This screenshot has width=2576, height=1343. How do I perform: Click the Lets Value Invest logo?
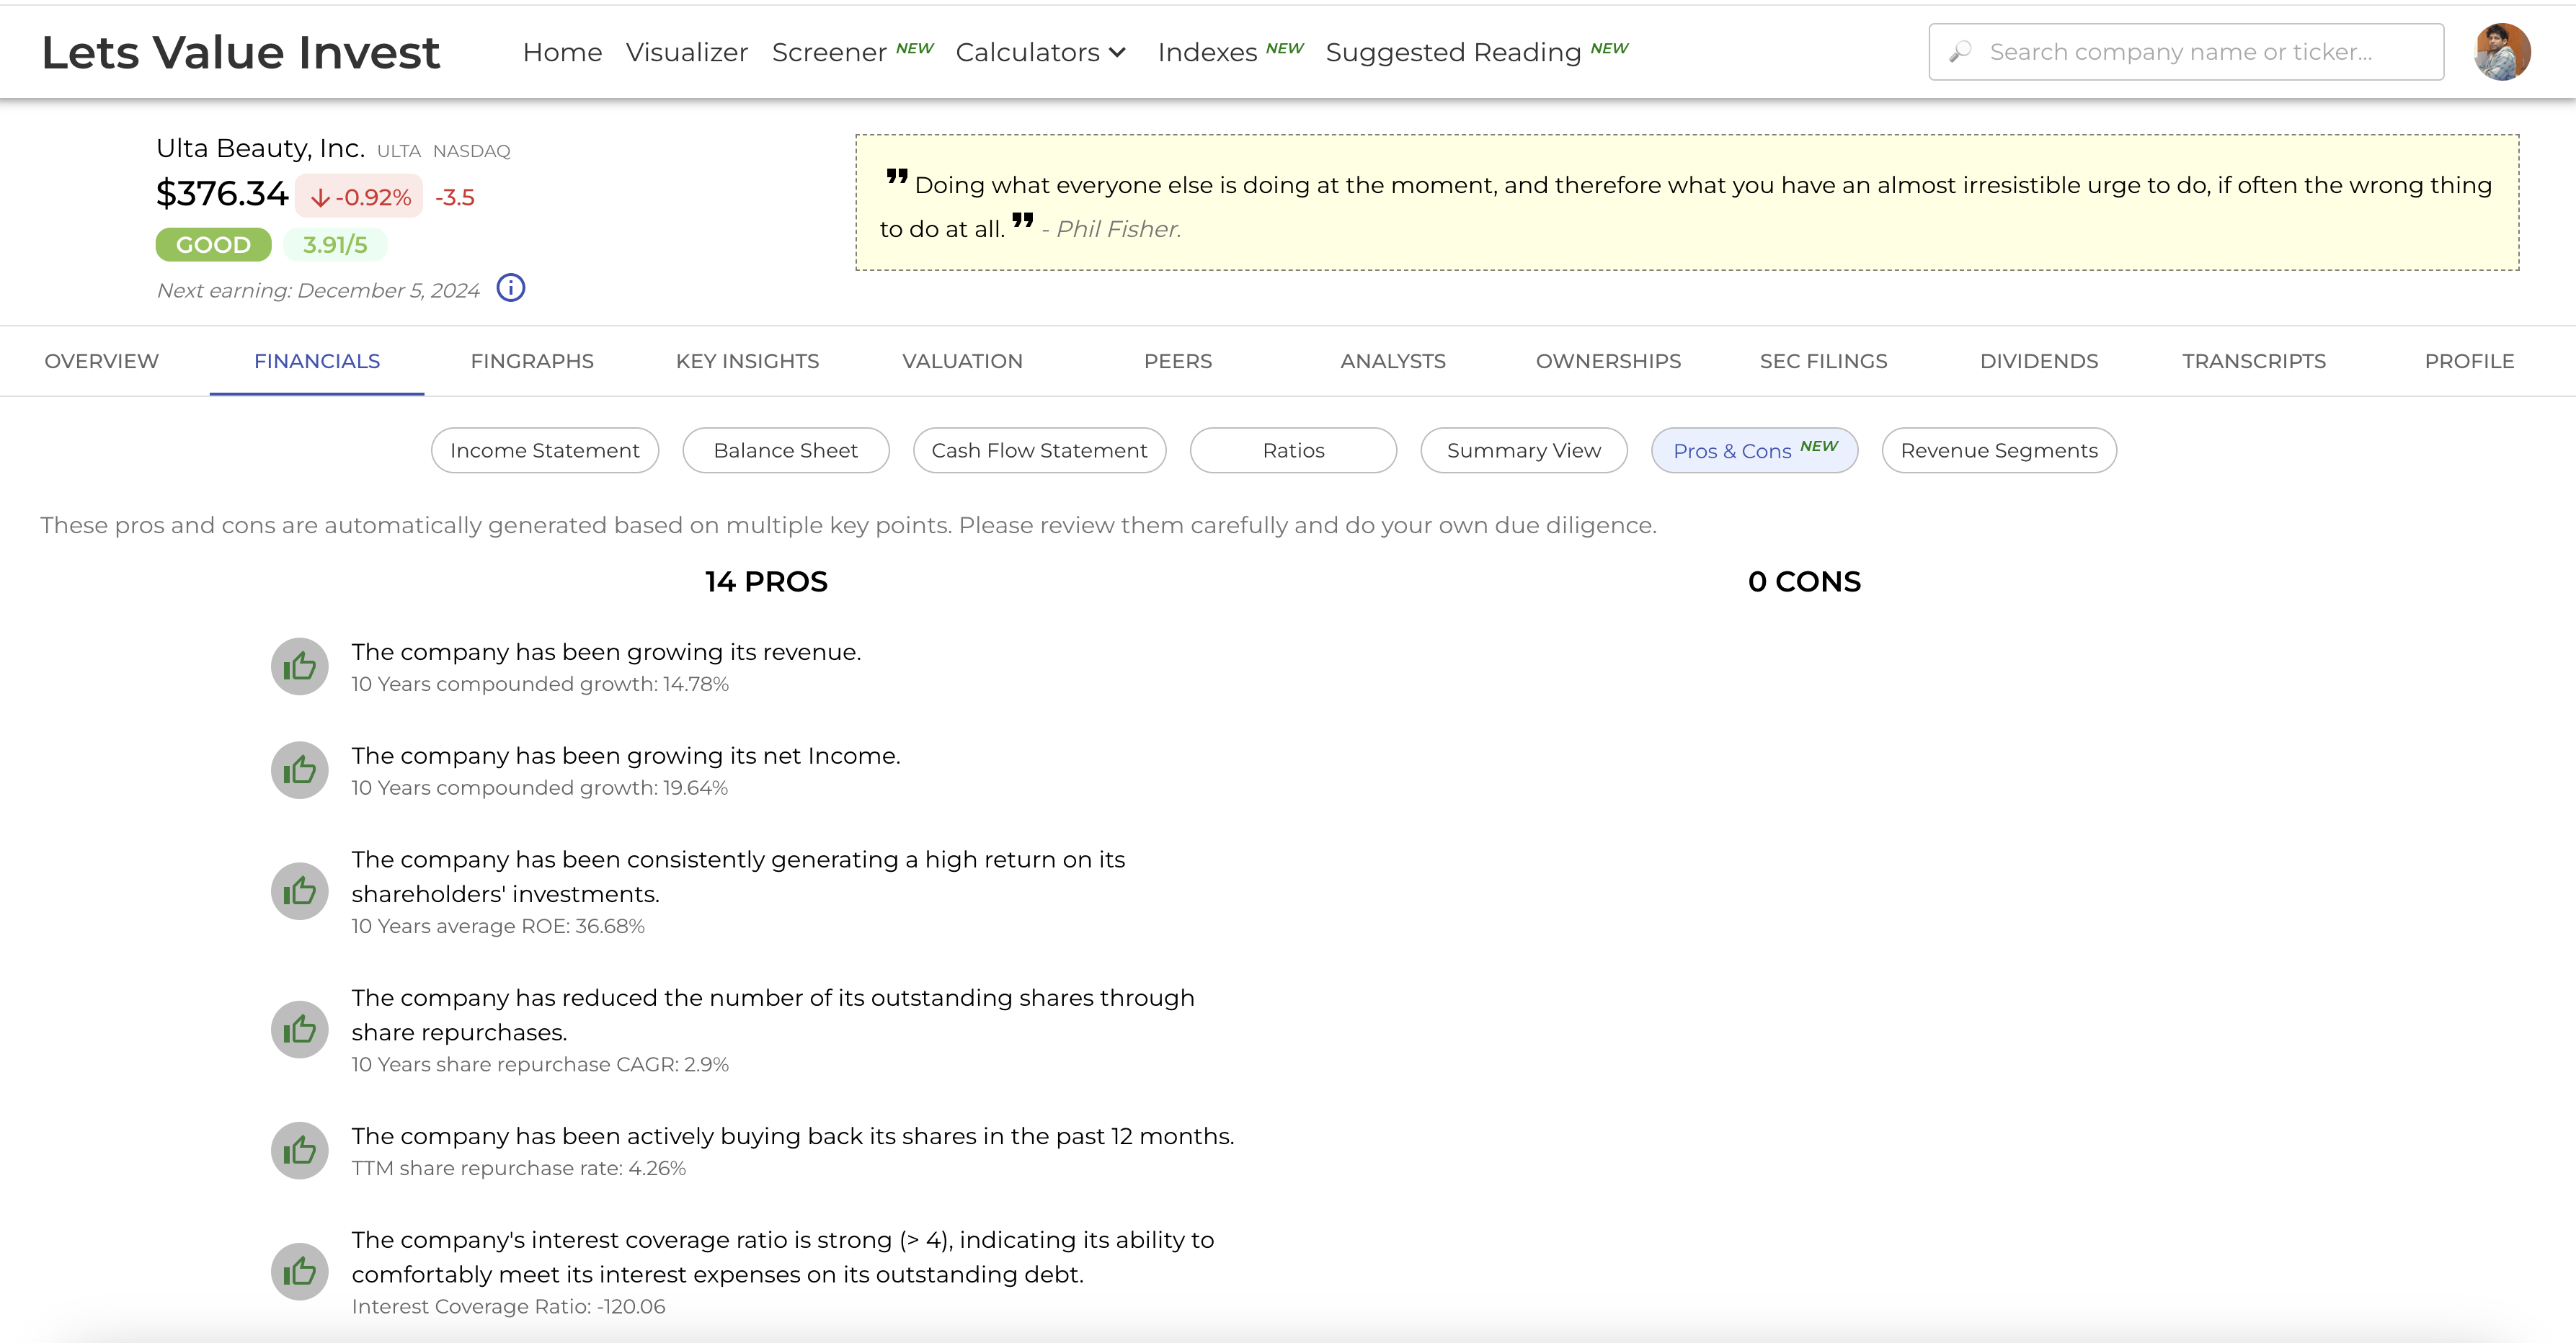tap(240, 52)
